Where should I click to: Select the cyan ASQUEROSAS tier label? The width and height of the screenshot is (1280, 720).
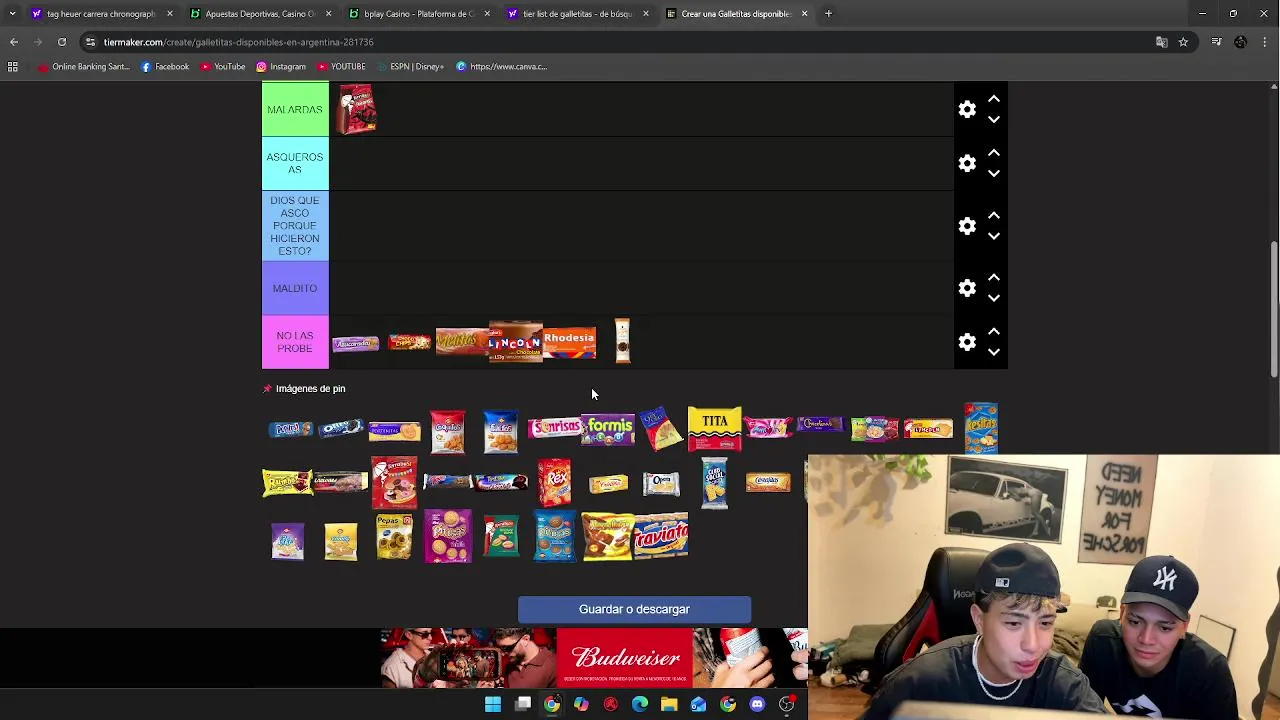point(295,163)
